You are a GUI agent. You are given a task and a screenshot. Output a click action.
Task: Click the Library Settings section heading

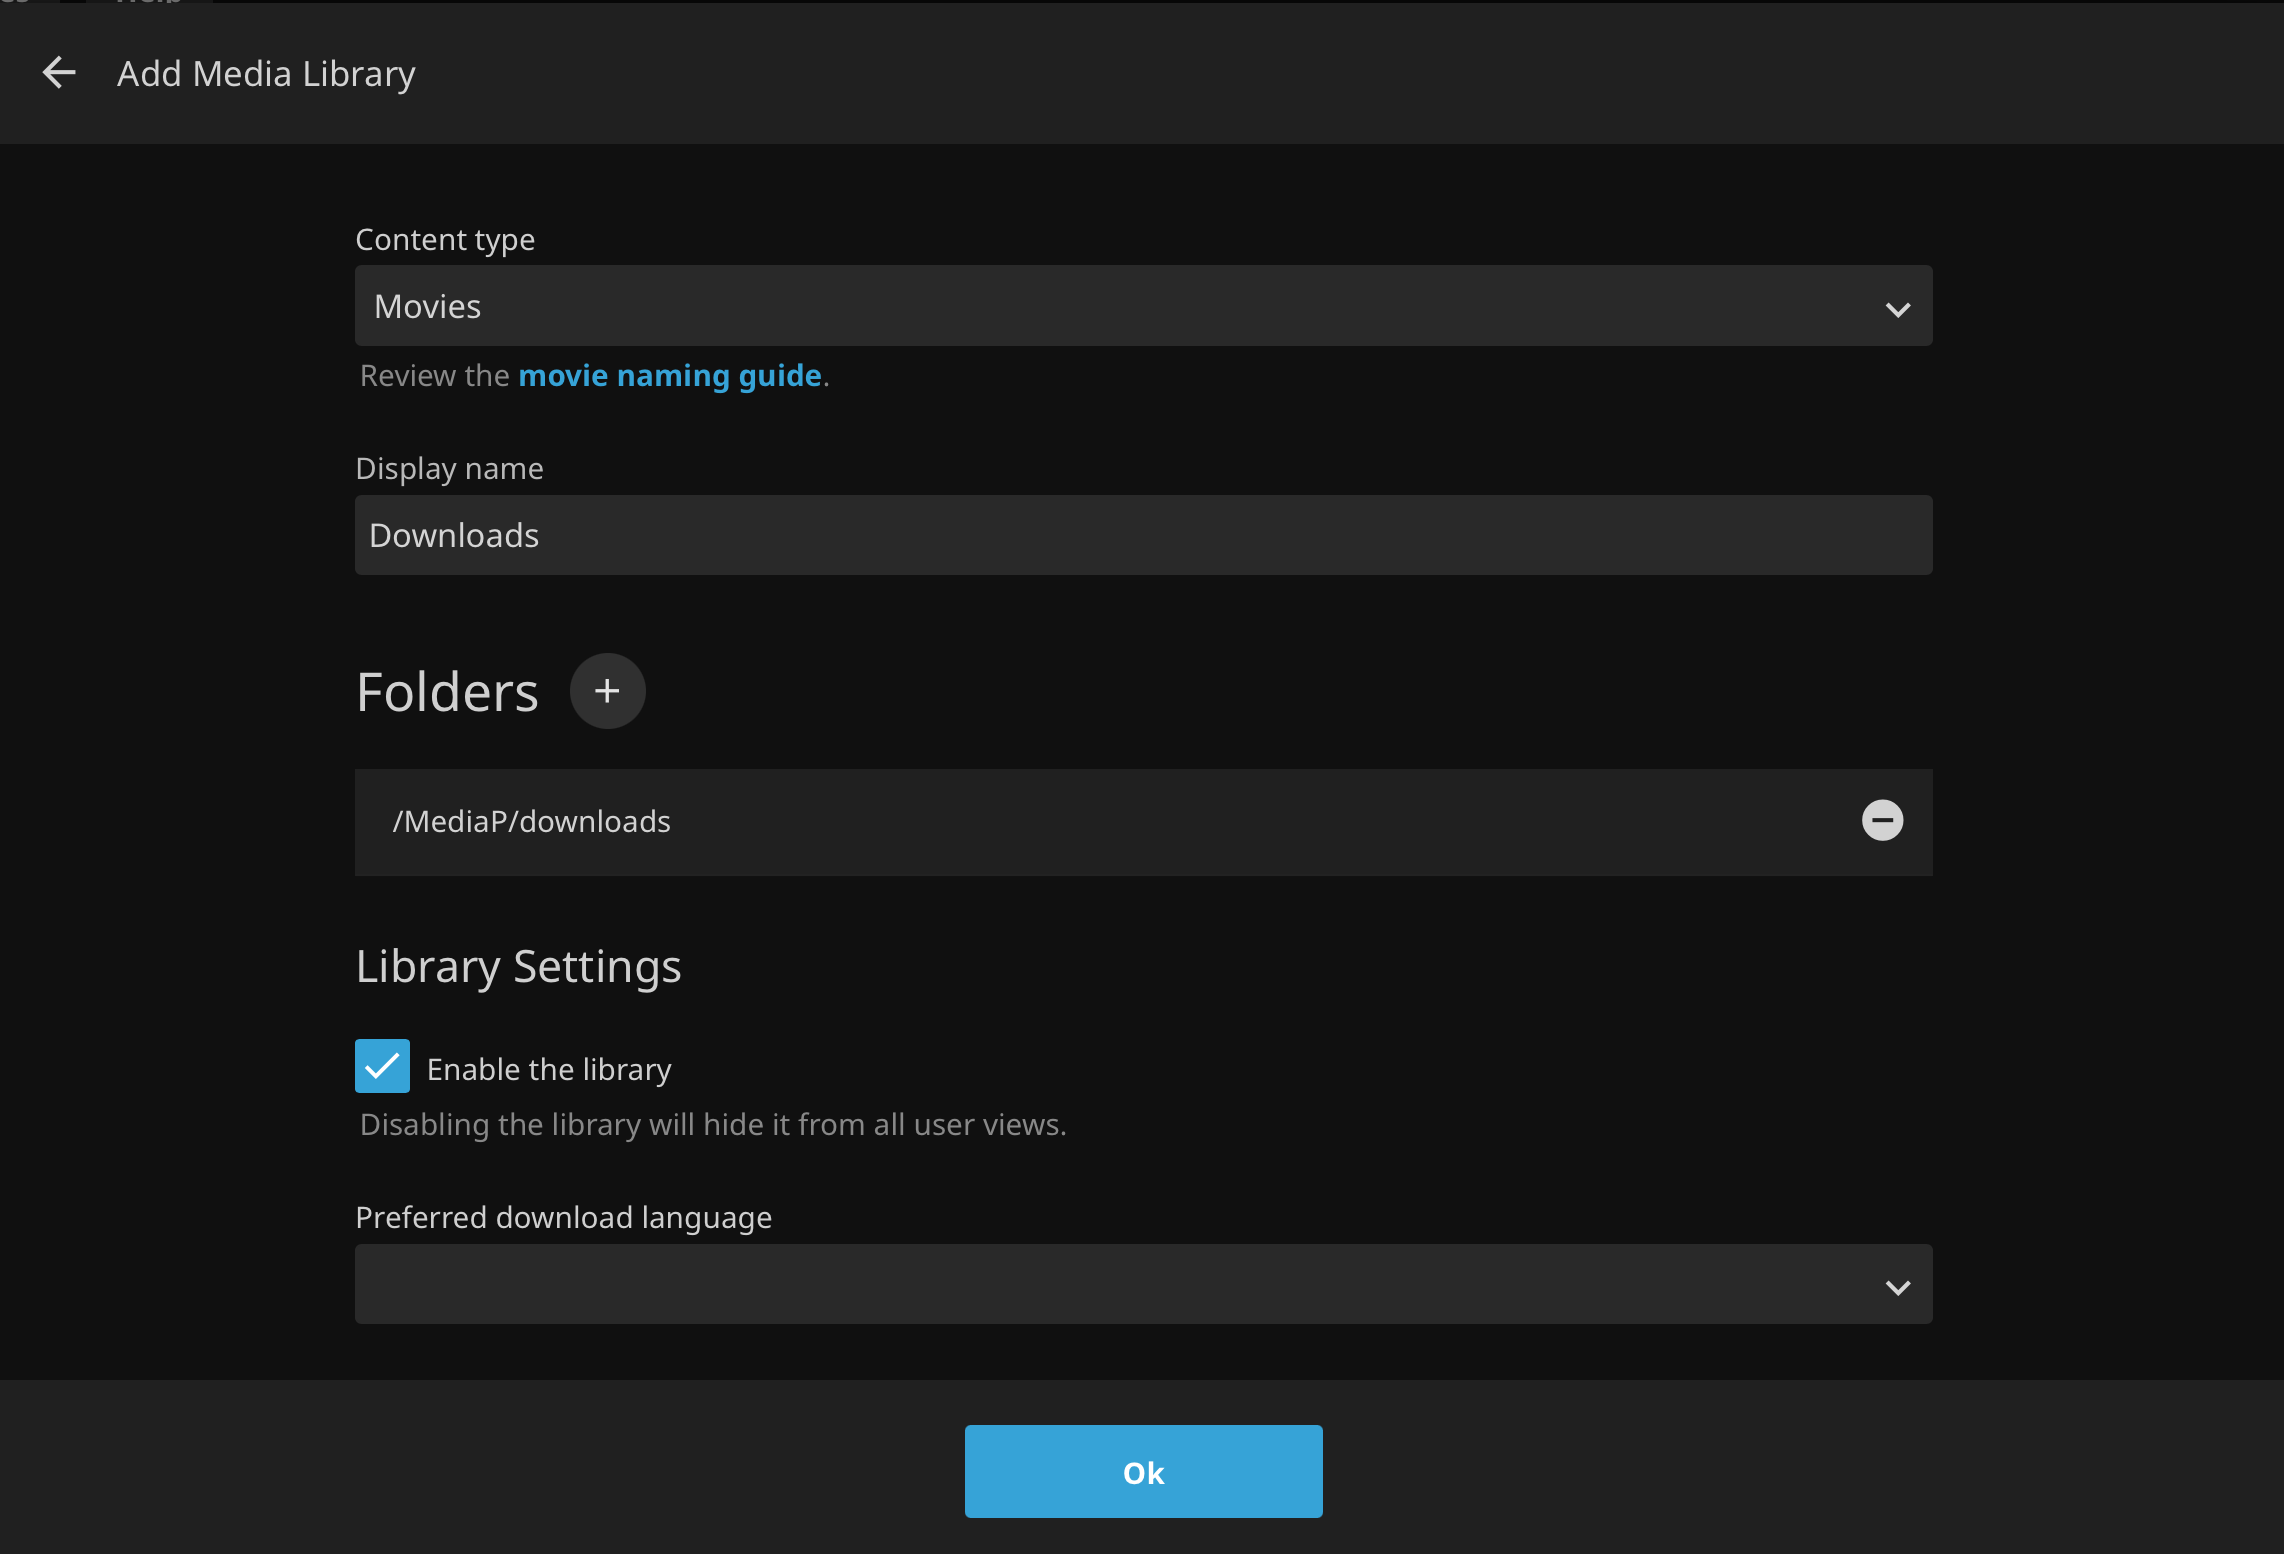(518, 967)
